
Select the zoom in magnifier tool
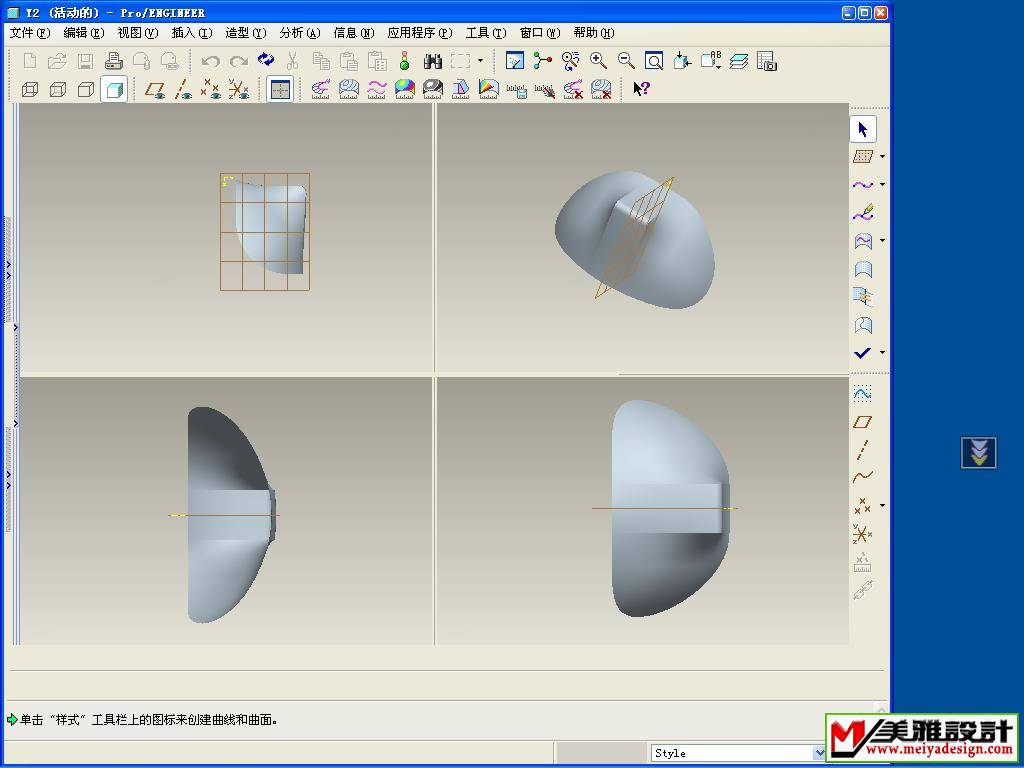[598, 61]
